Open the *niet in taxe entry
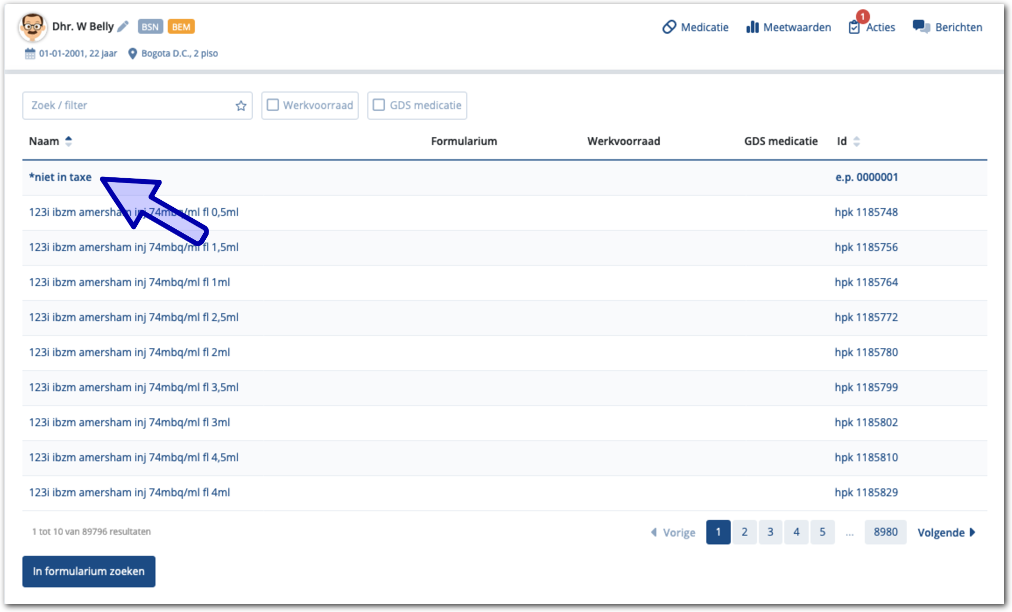This screenshot has width=1012, height=612. tap(60, 177)
